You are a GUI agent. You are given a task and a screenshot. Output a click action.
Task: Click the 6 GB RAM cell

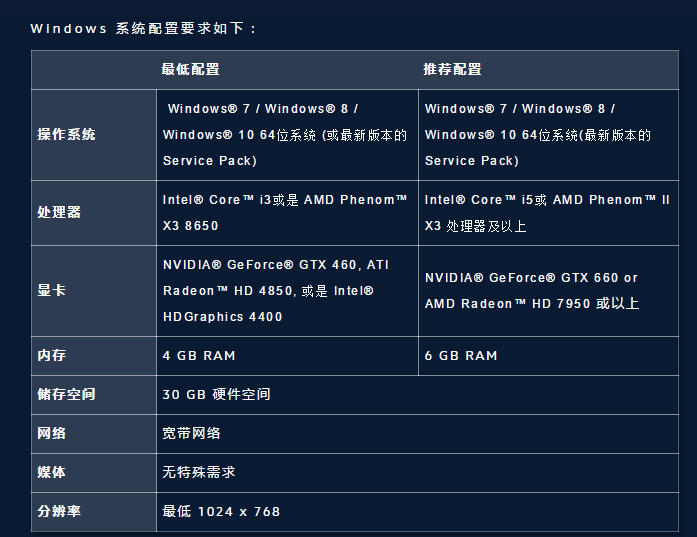tap(461, 356)
